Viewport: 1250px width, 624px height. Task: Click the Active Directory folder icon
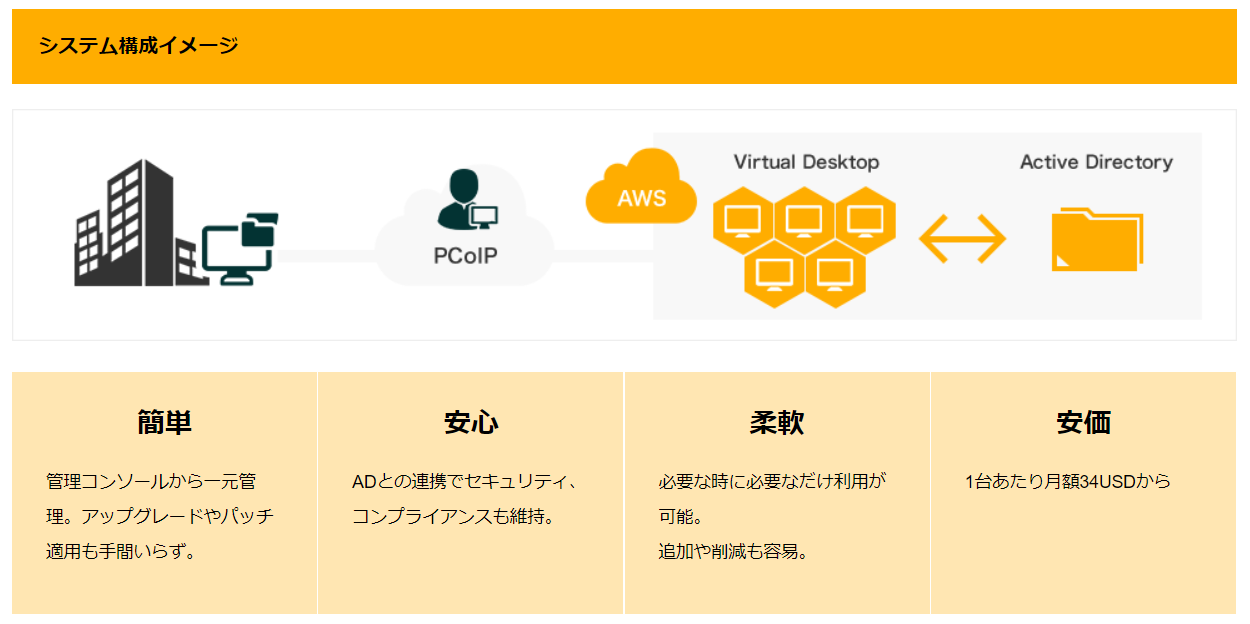[1097, 239]
